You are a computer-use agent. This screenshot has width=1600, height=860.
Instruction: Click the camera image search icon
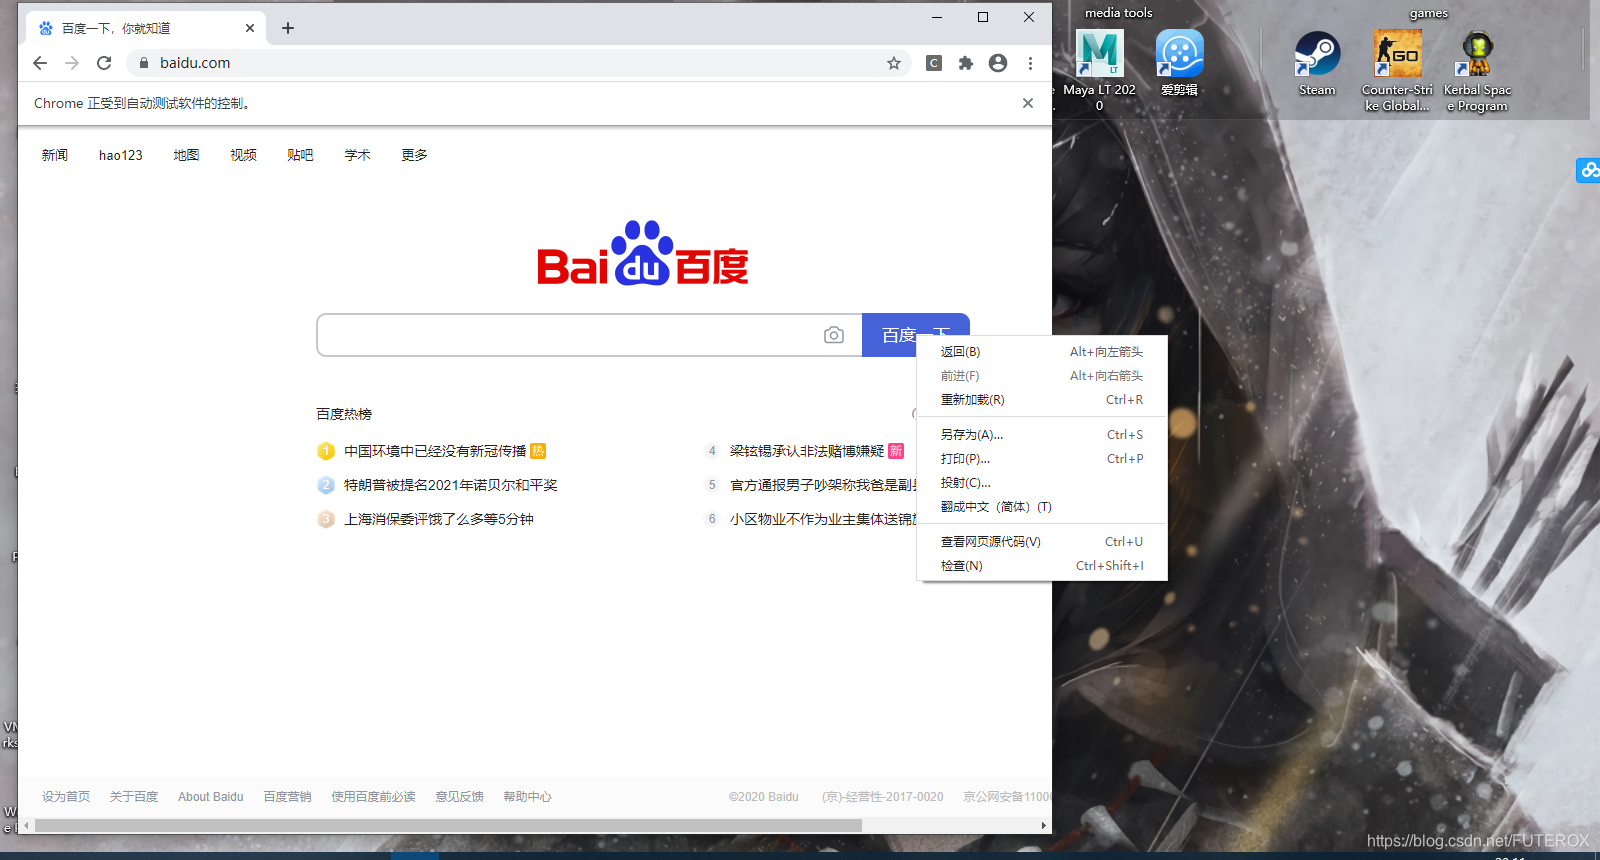(x=834, y=335)
